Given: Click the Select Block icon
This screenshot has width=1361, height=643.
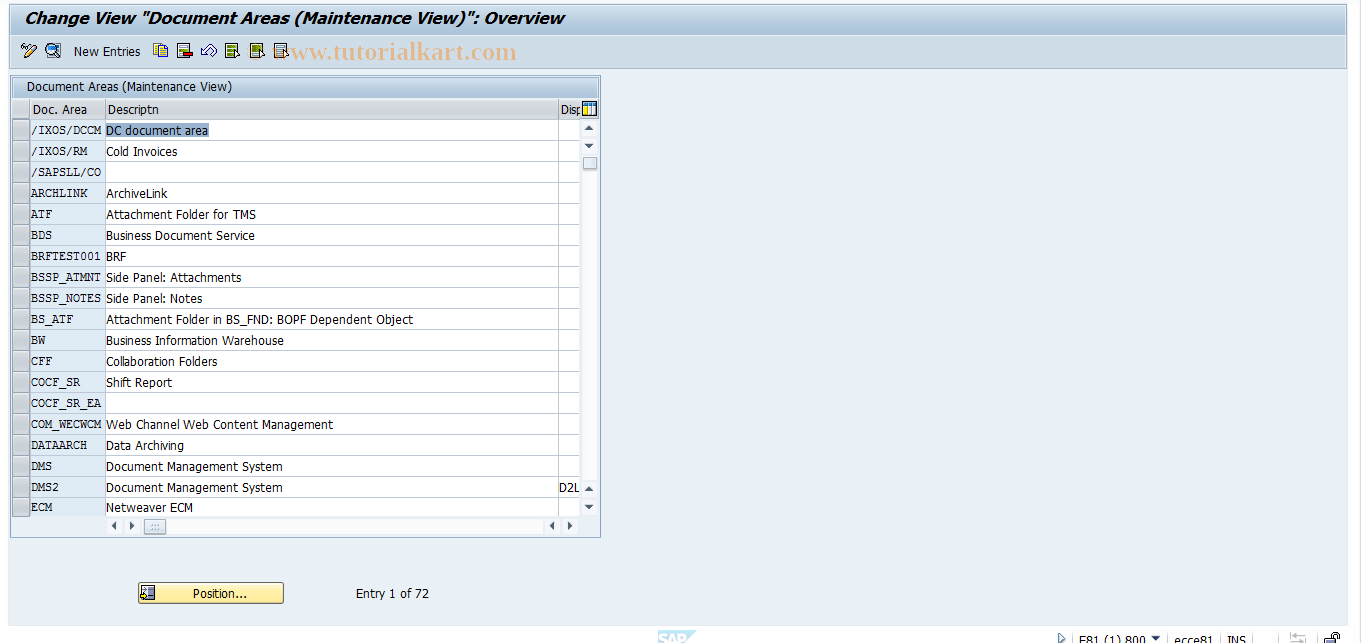Looking at the screenshot, I should [257, 51].
